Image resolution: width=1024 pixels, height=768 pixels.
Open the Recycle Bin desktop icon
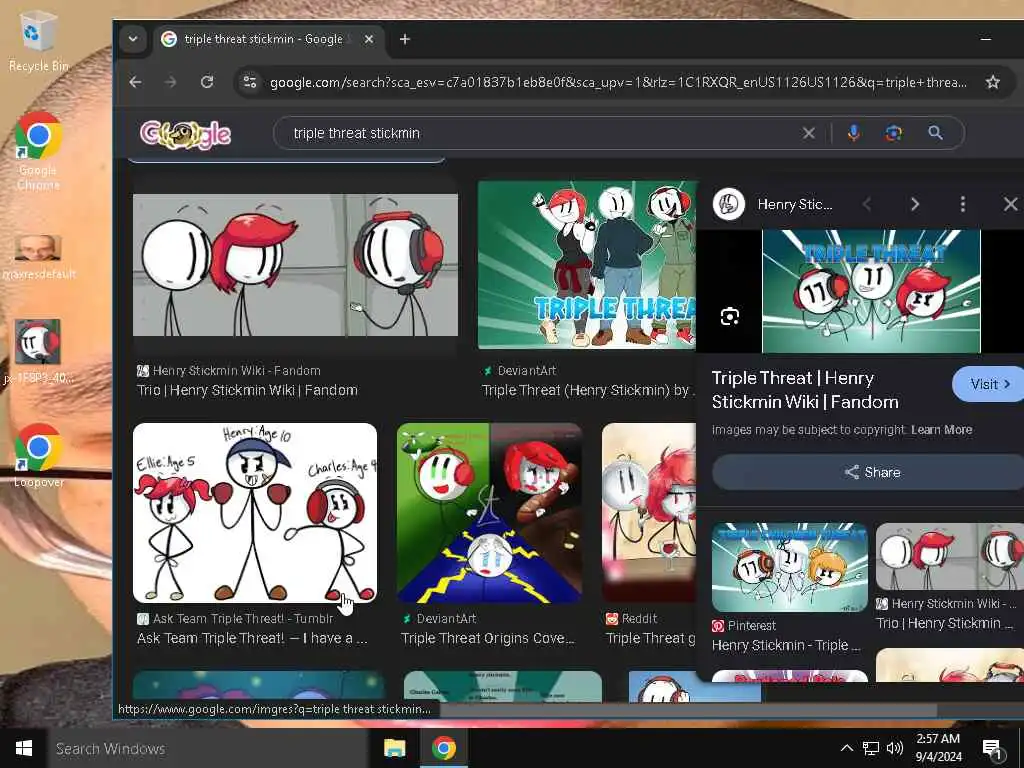click(x=39, y=41)
